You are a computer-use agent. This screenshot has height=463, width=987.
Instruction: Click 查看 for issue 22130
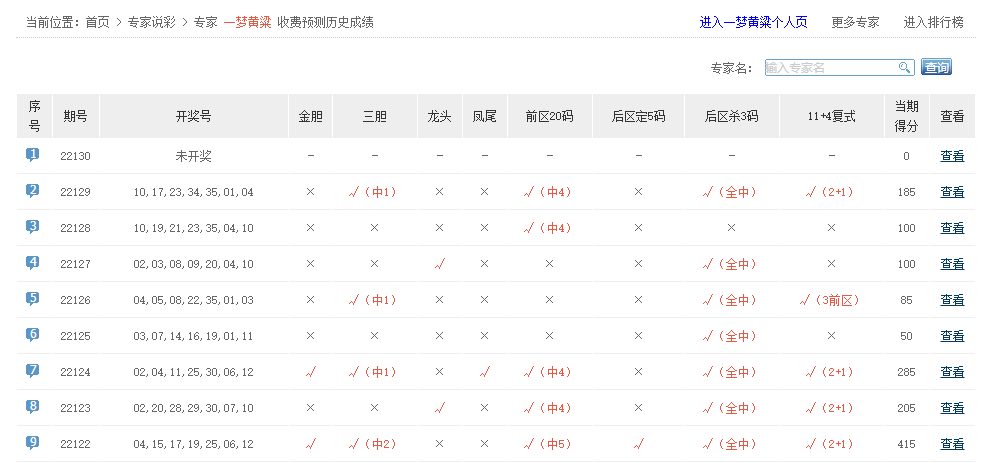click(952, 156)
